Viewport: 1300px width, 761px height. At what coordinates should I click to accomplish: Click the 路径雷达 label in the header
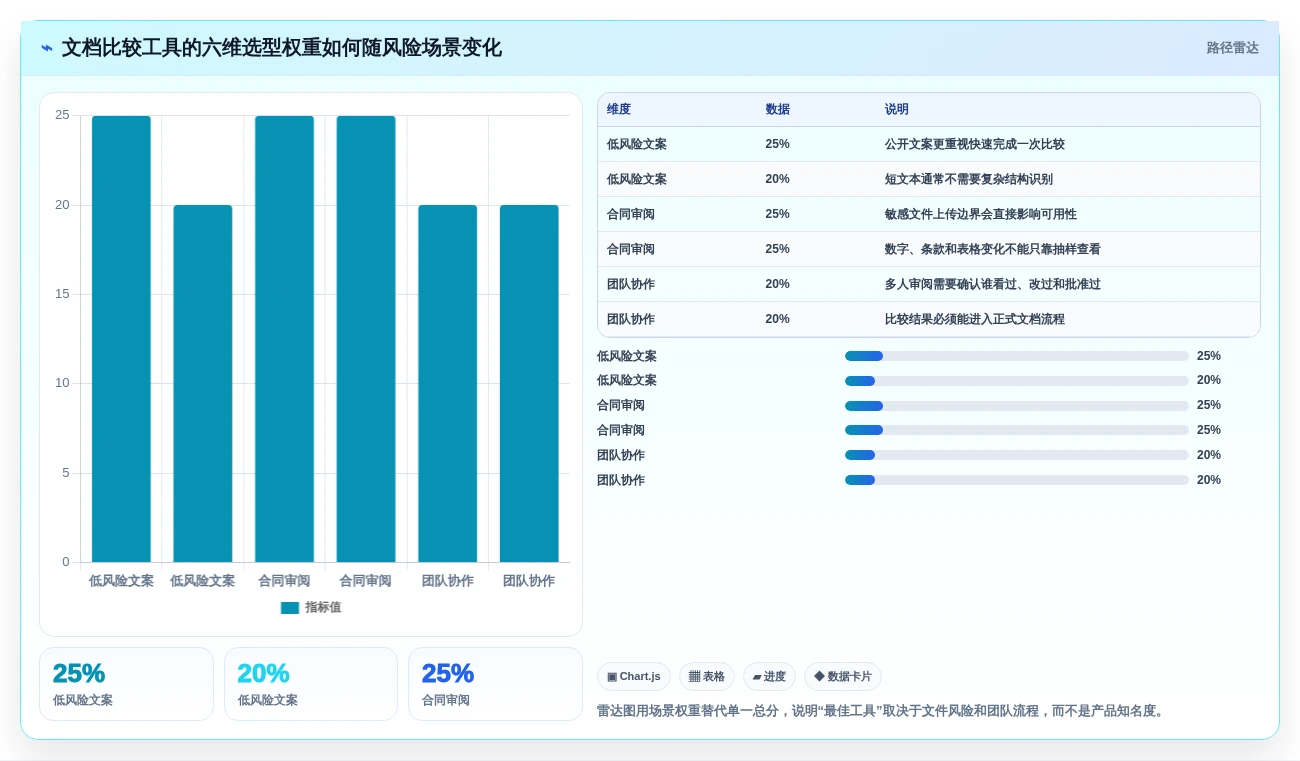click(1232, 48)
